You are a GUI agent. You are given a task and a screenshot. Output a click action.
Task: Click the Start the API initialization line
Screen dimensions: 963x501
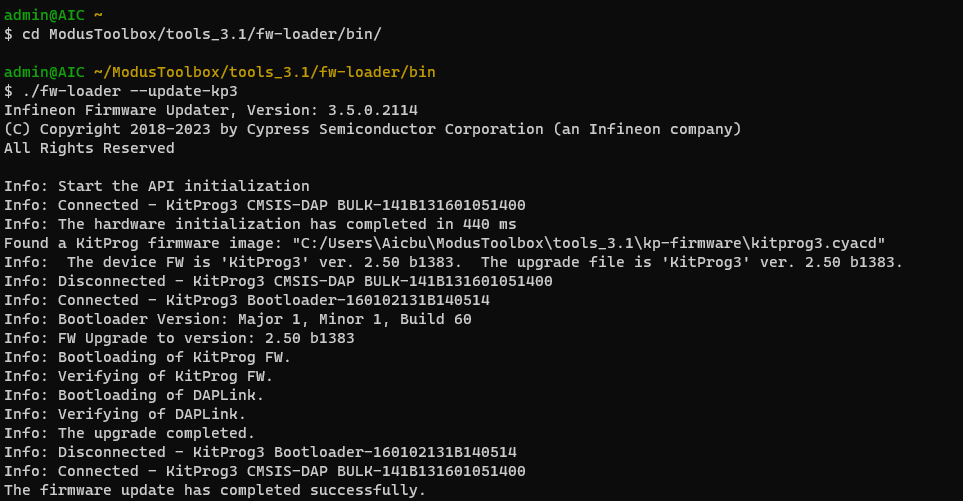pyautogui.click(x=157, y=186)
